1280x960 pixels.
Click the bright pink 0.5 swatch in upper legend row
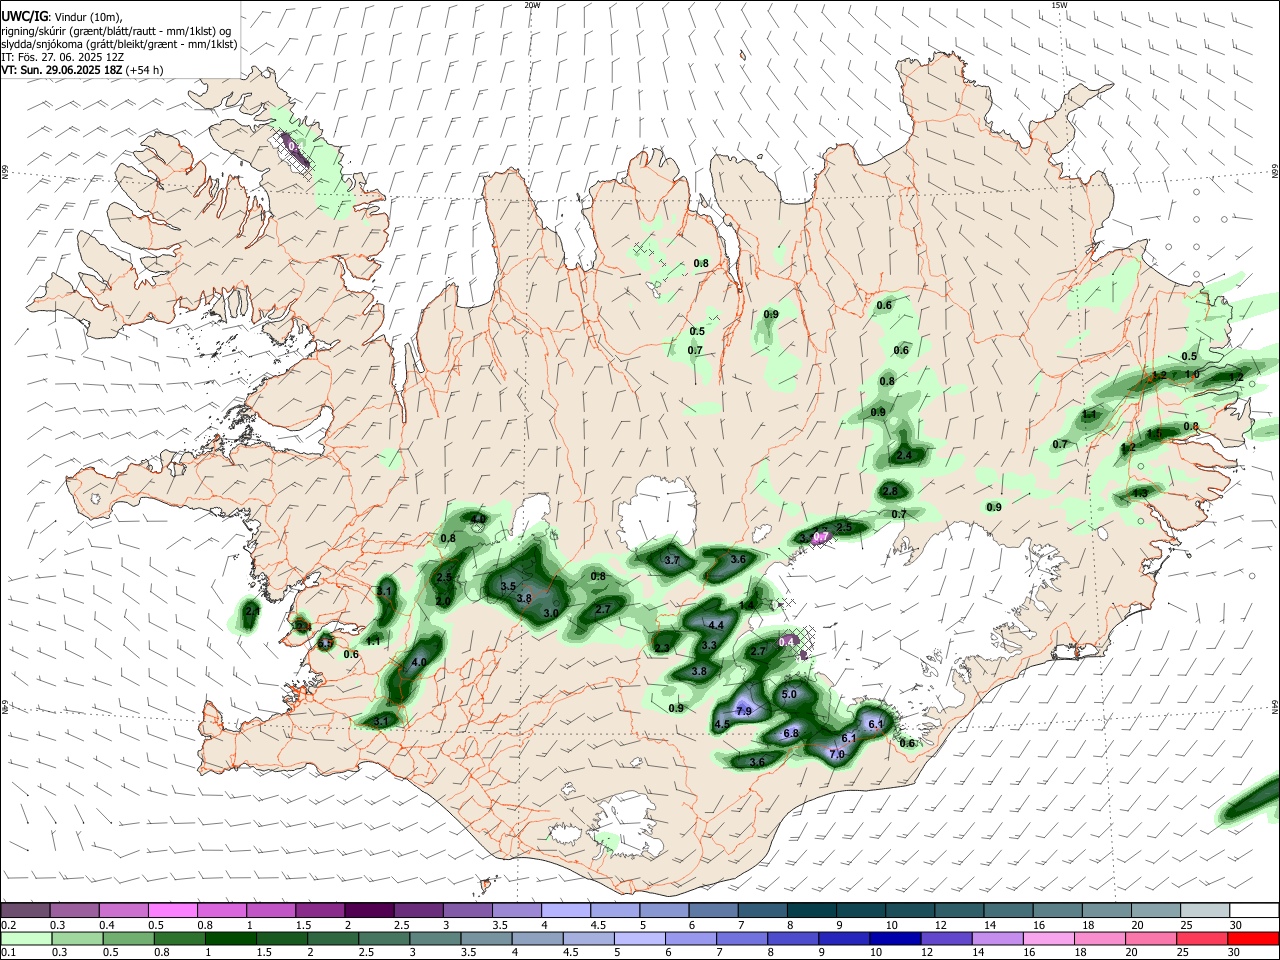tap(172, 910)
